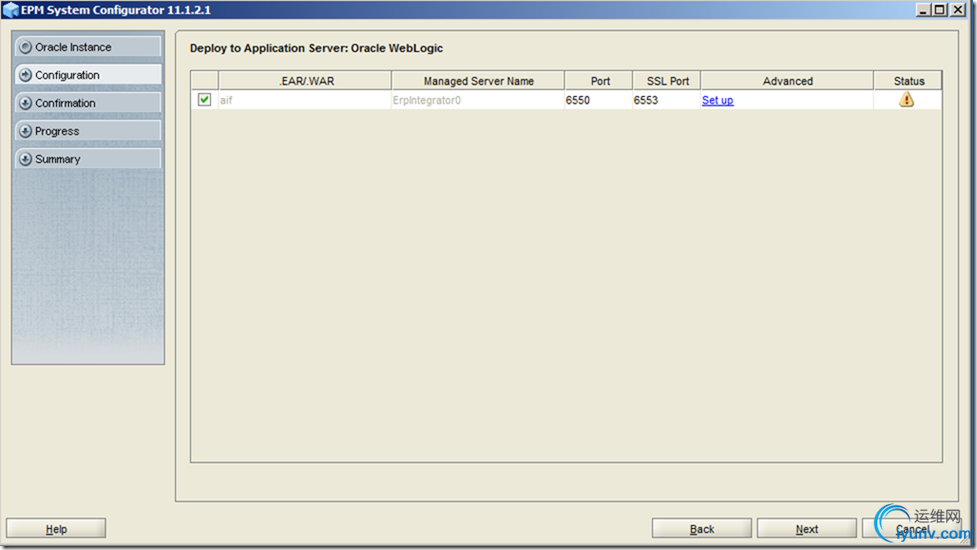Uncheck the aif deployment checkbox
The height and width of the screenshot is (550, 977).
pos(204,100)
